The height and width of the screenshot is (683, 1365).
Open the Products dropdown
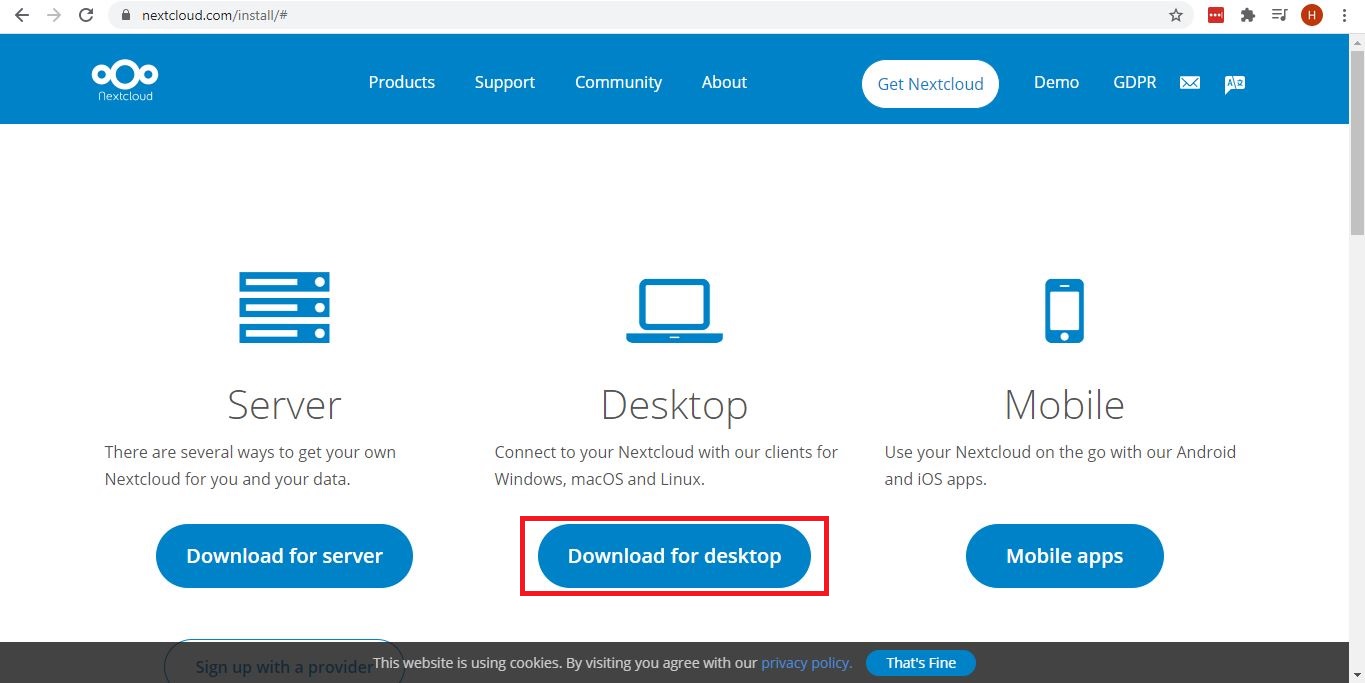coord(401,82)
